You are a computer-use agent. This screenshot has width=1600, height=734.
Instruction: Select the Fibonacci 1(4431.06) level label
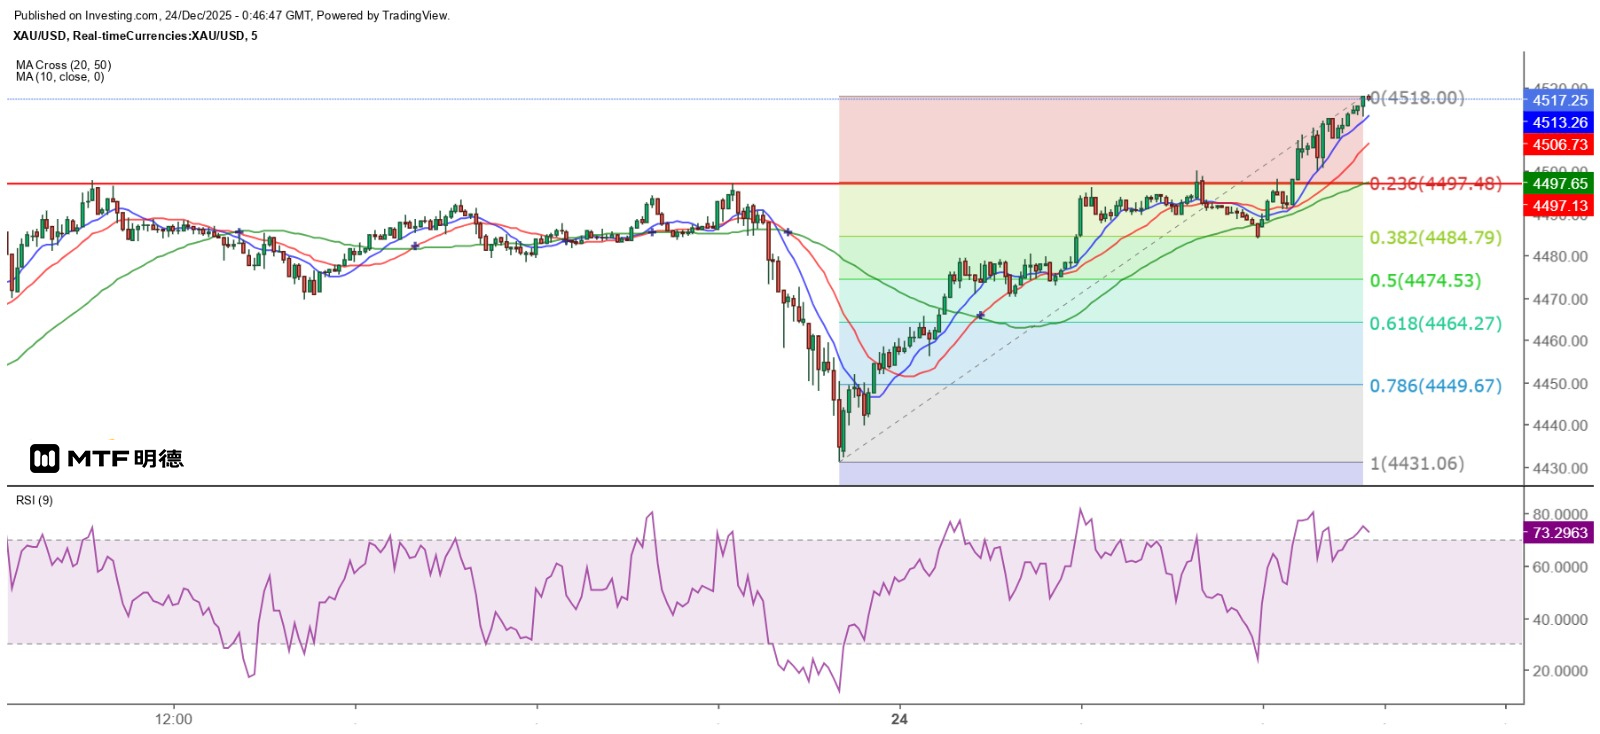click(x=1417, y=464)
